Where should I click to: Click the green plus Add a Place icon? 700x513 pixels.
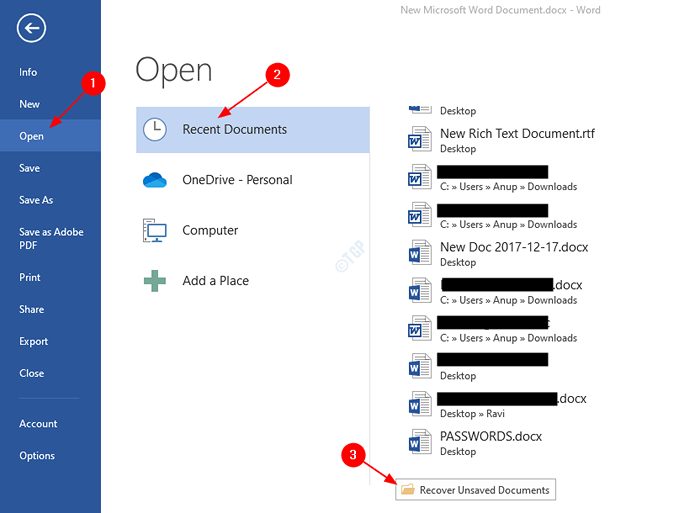(155, 281)
